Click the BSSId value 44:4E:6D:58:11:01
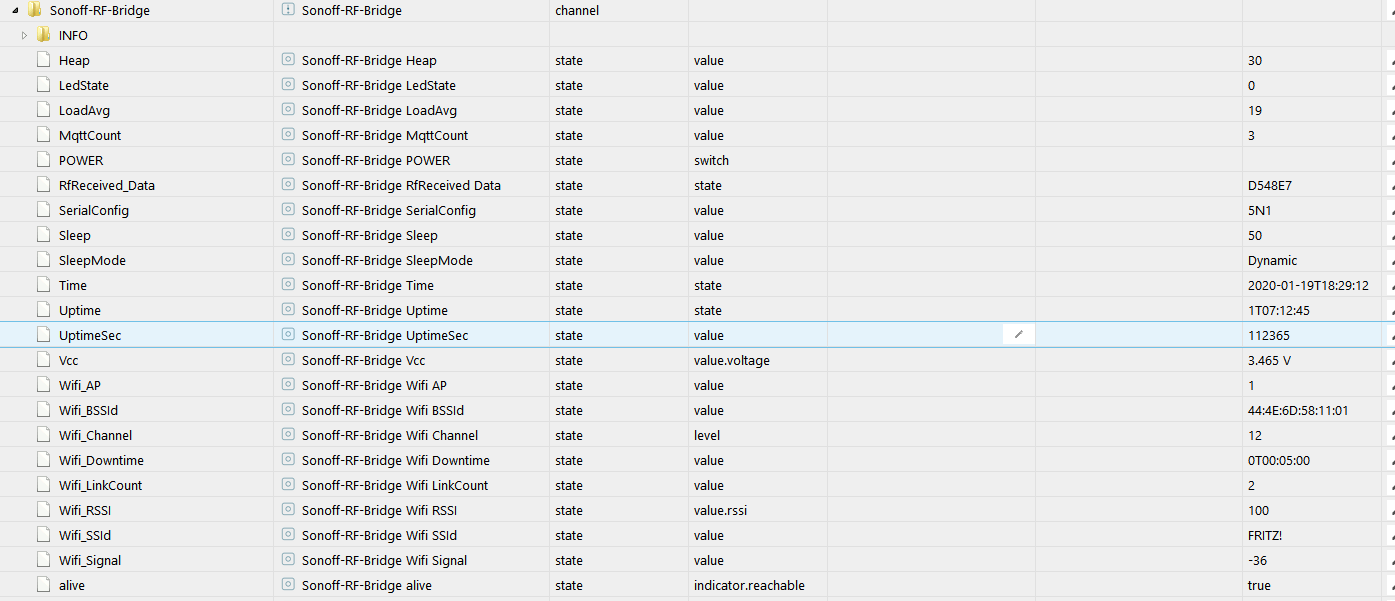The height and width of the screenshot is (601, 1395). pyautogui.click(x=1298, y=410)
